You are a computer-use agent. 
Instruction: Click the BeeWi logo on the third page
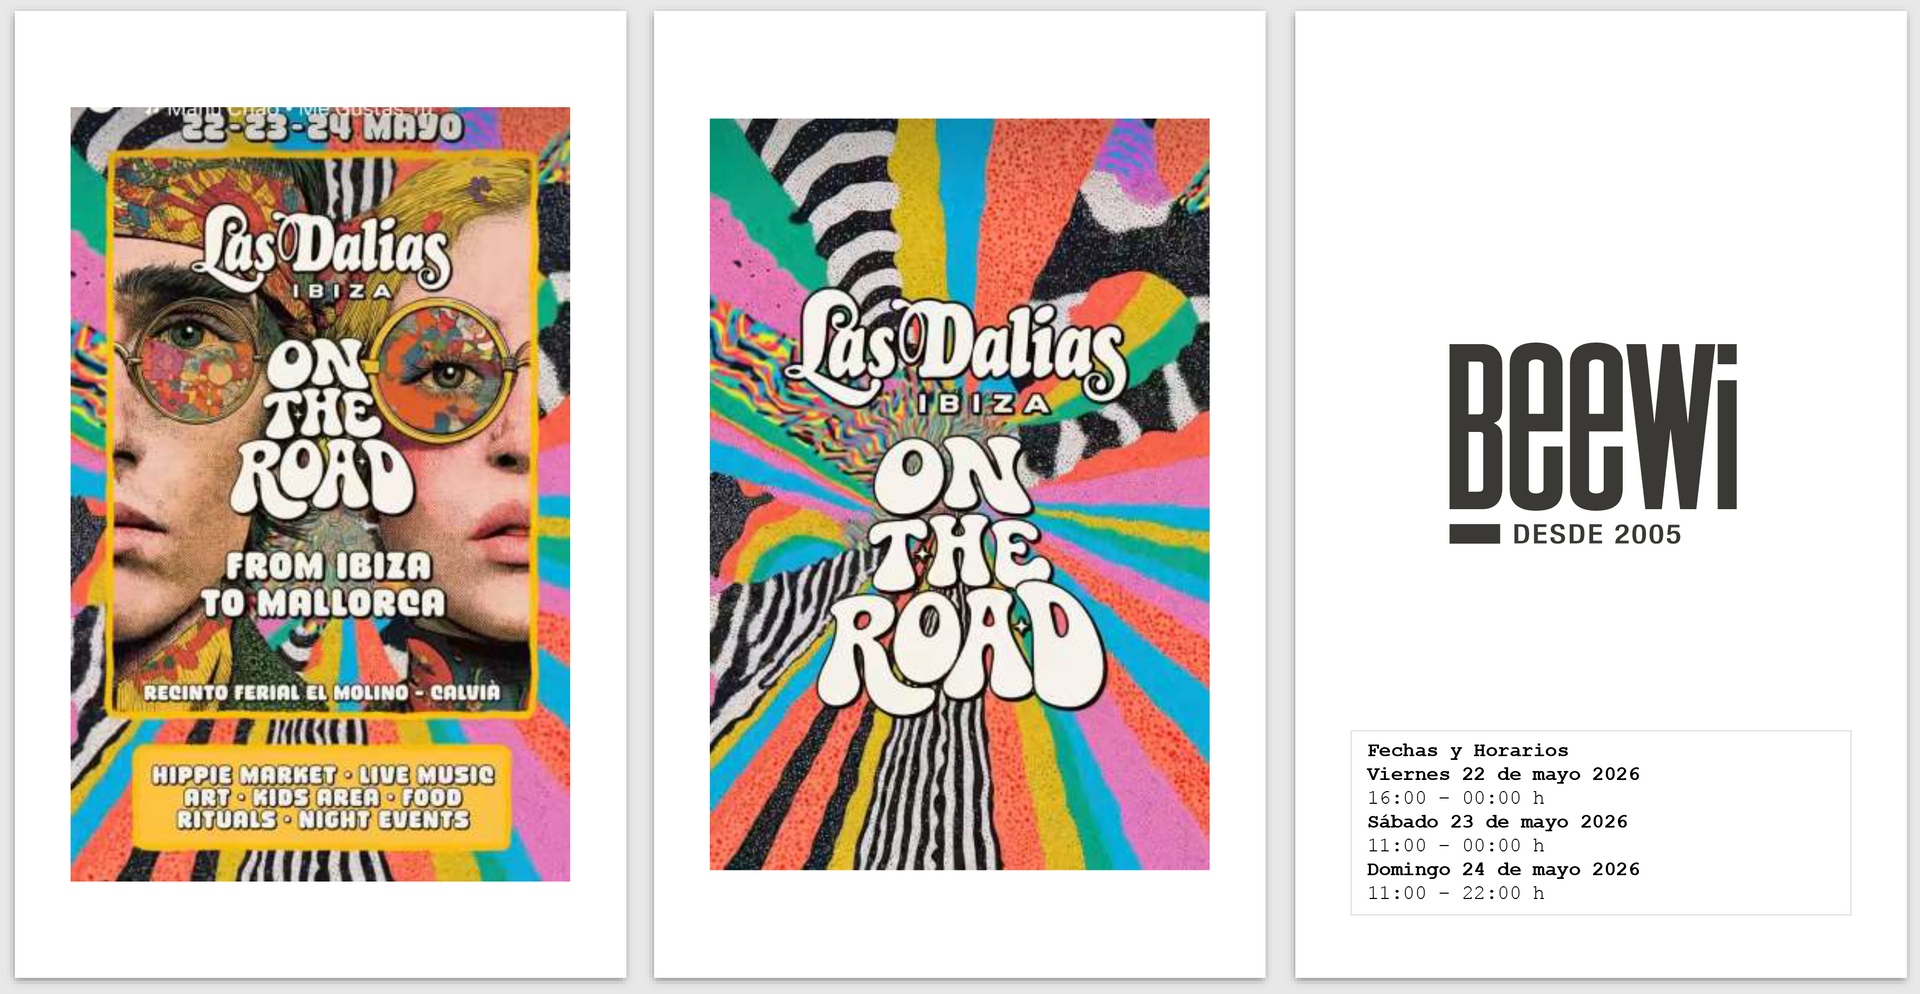click(1593, 444)
